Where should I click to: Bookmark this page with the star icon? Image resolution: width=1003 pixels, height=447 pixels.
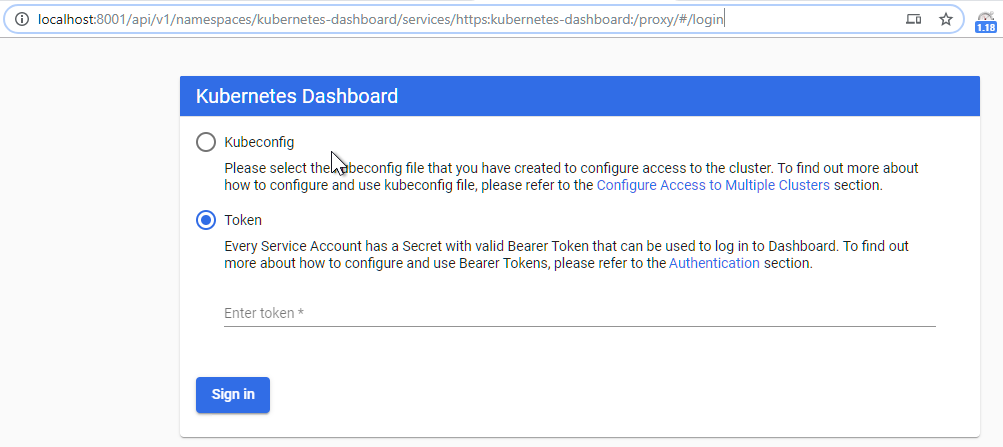coord(945,19)
